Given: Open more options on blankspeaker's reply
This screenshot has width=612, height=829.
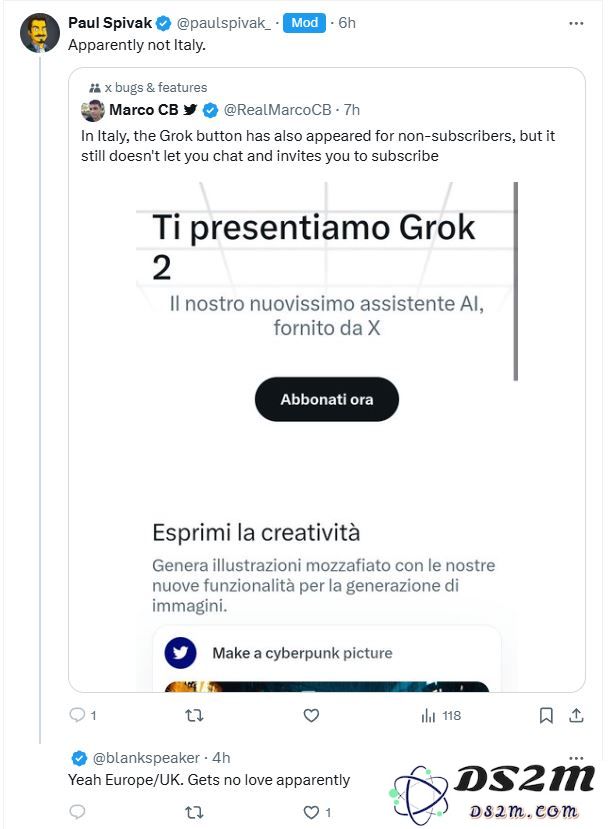Looking at the screenshot, I should tap(576, 757).
